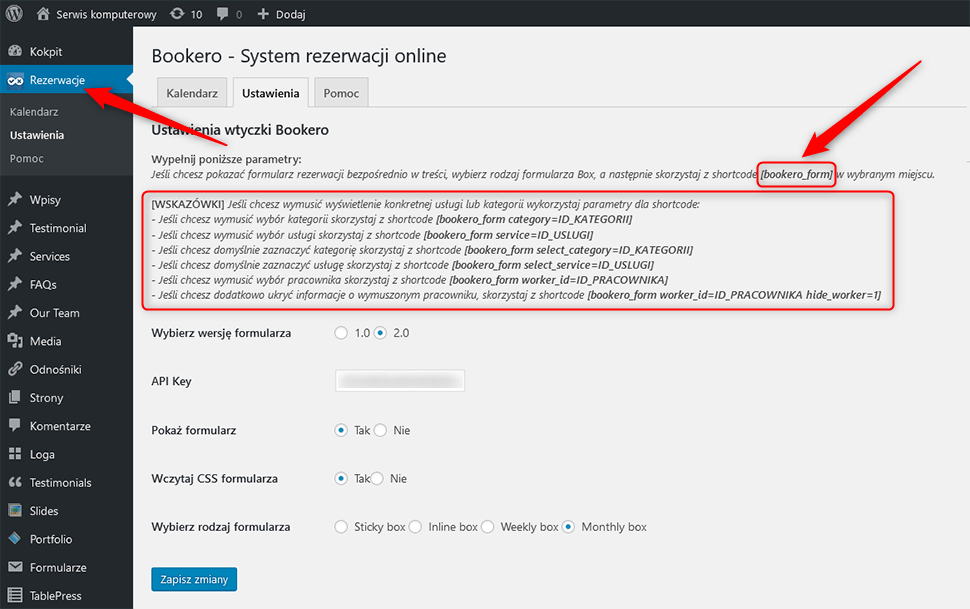The width and height of the screenshot is (970, 609).
Task: Select Tak for Pokaż formularz
Action: coord(341,430)
